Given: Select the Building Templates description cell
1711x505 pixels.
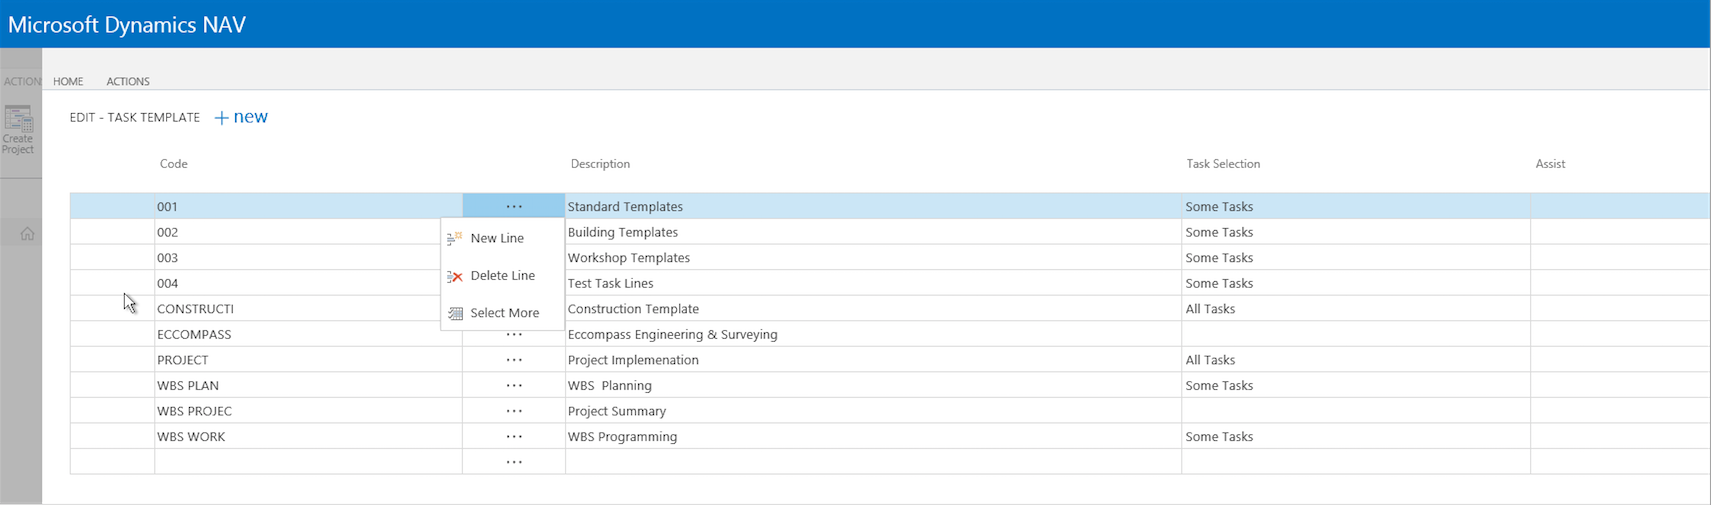Looking at the screenshot, I should click(x=623, y=232).
